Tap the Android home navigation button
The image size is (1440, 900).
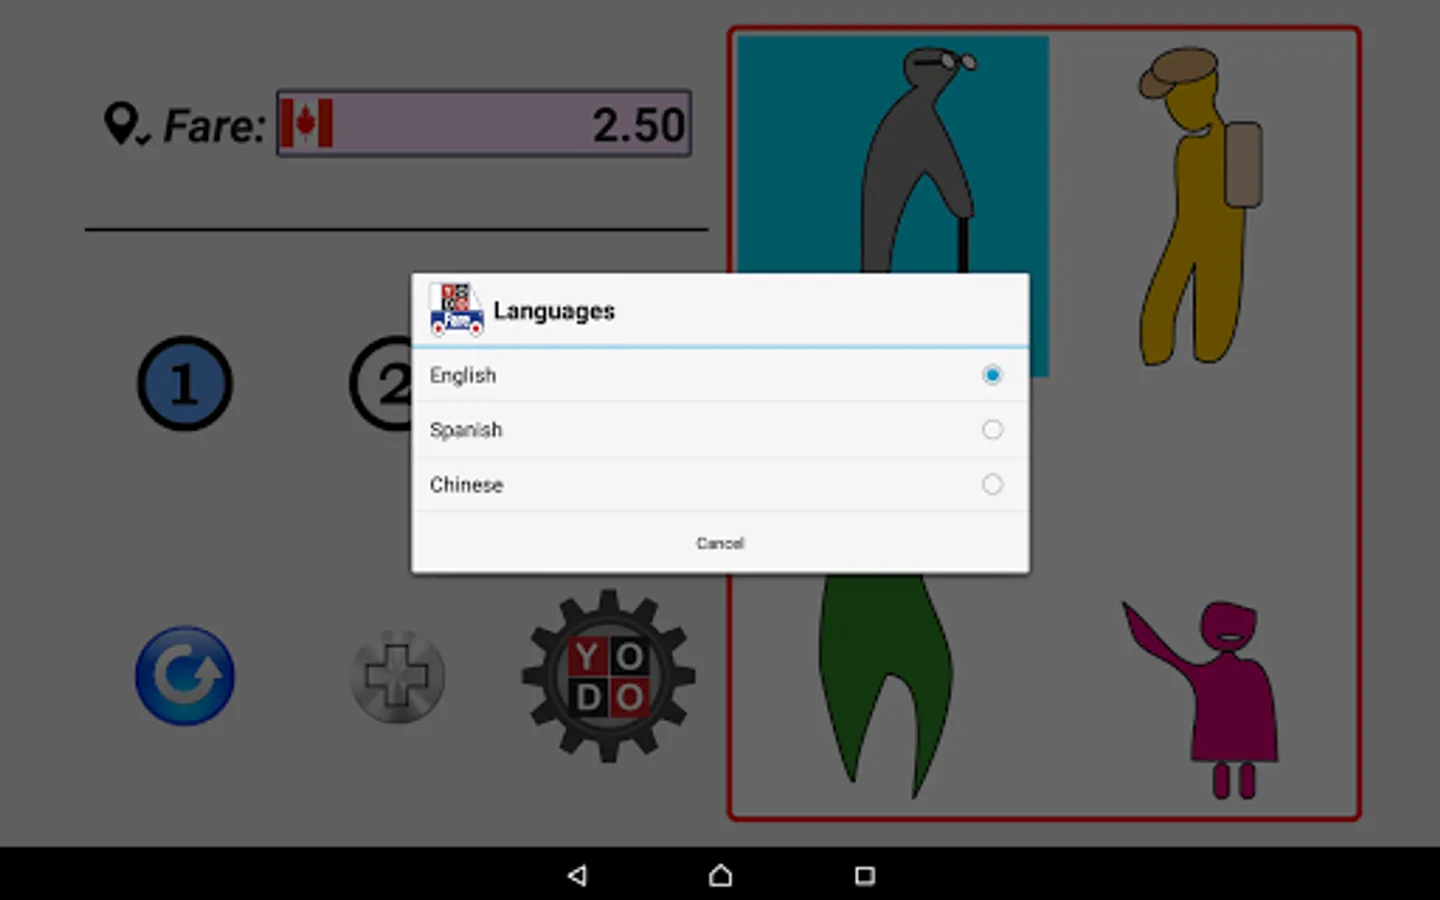pyautogui.click(x=720, y=876)
